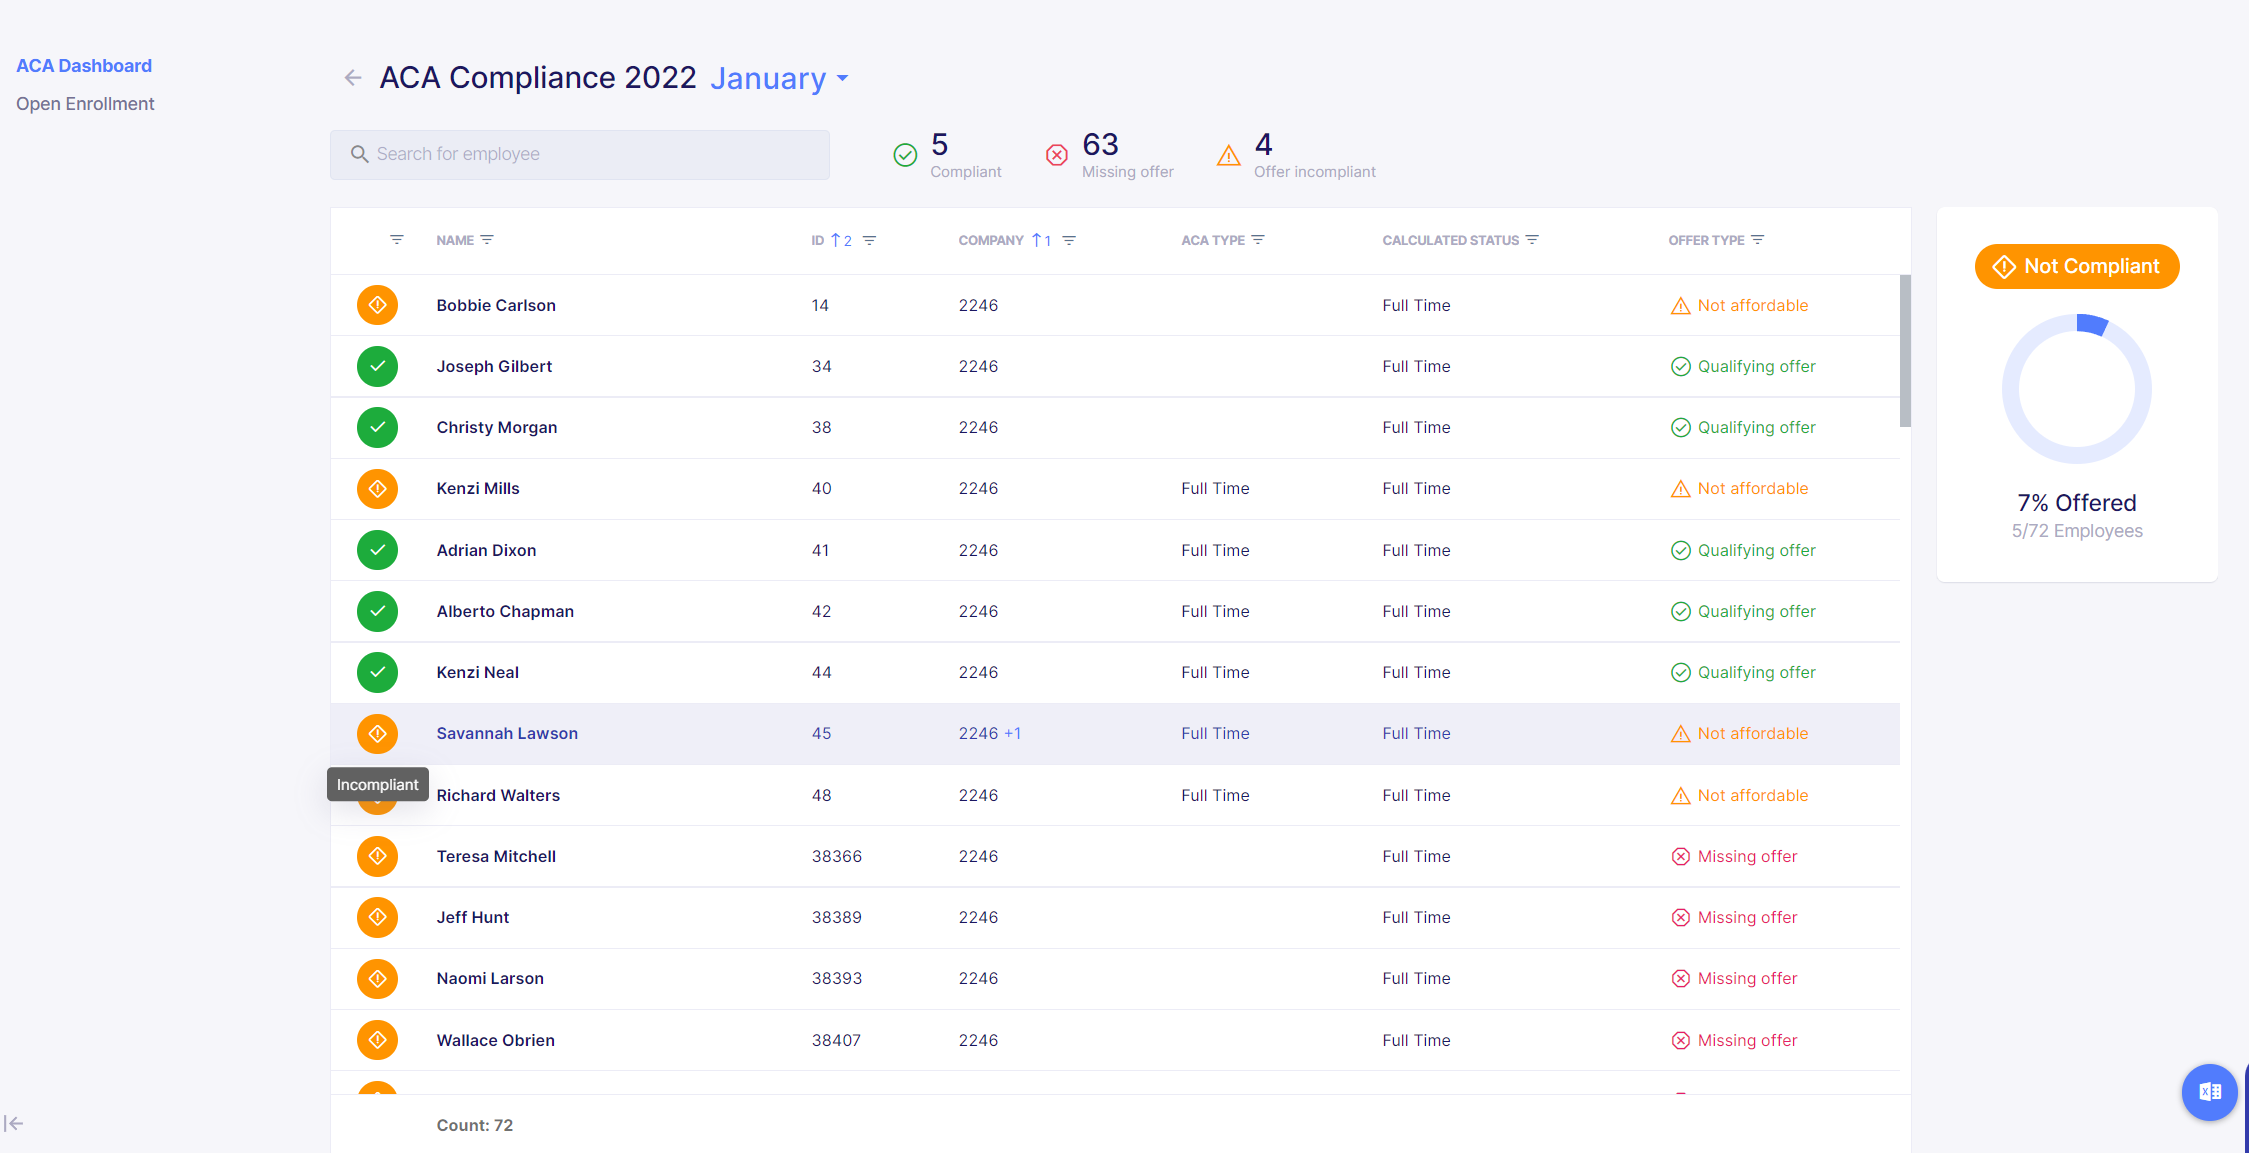The width and height of the screenshot is (2249, 1153).
Task: Click Jeff Hunt's calculated status Full Time
Action: (x=1416, y=917)
